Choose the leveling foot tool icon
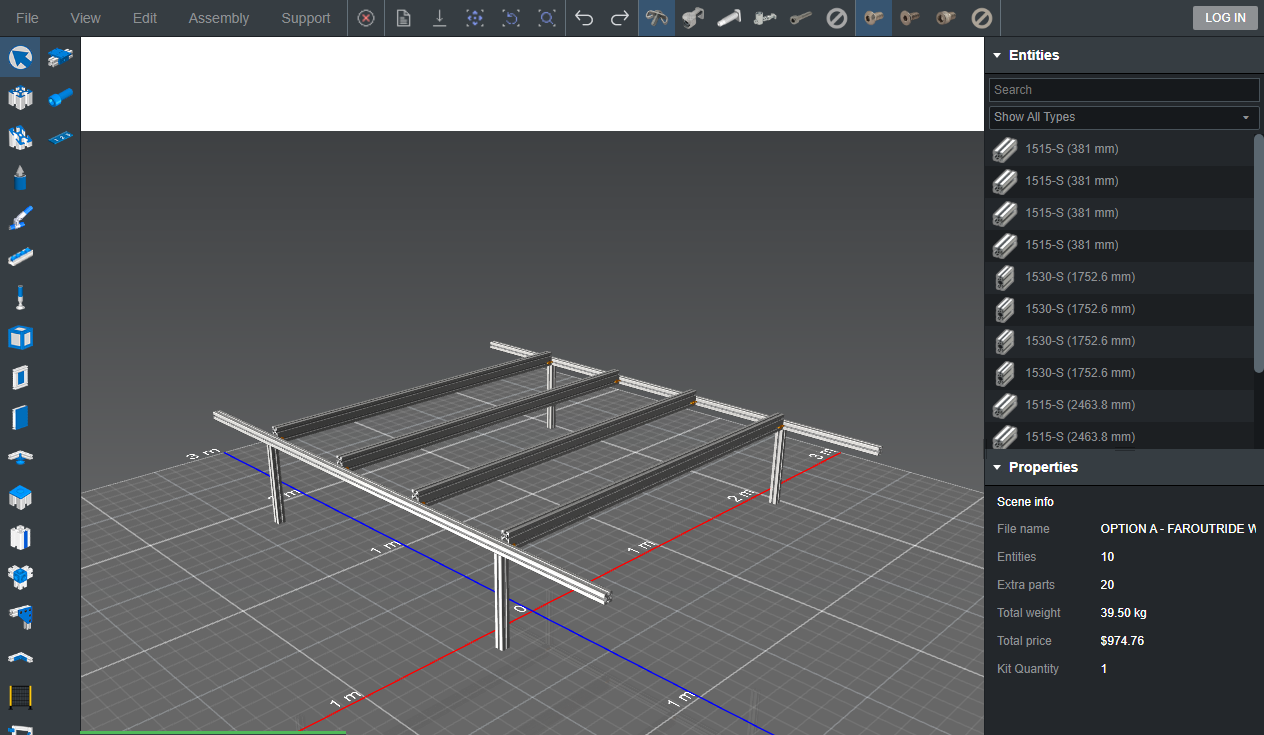Viewport: 1264px width, 735px height. click(20, 297)
